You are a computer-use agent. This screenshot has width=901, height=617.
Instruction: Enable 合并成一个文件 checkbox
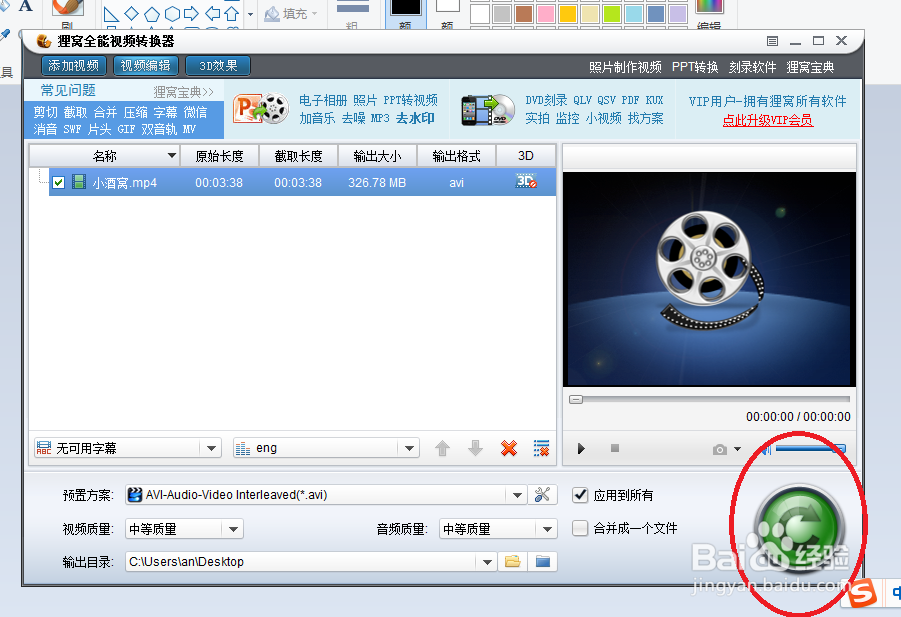pos(580,528)
